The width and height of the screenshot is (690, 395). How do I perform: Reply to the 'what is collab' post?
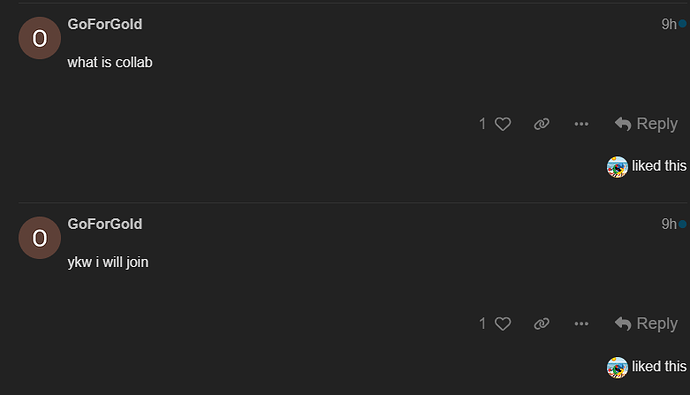tap(646, 124)
